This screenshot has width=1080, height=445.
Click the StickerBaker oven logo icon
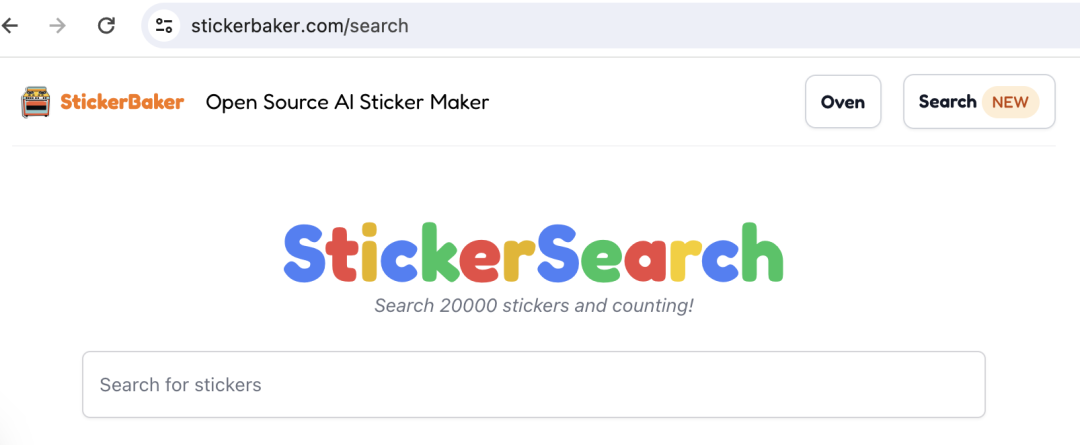point(36,102)
